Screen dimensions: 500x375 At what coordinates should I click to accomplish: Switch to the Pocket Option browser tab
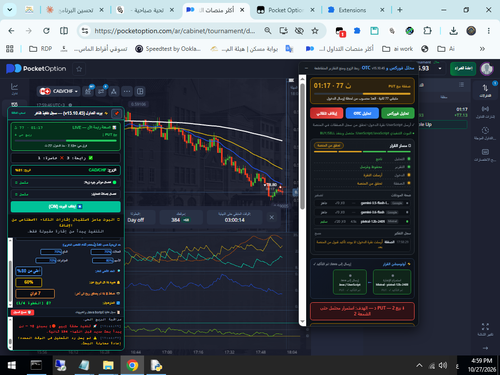point(286,10)
